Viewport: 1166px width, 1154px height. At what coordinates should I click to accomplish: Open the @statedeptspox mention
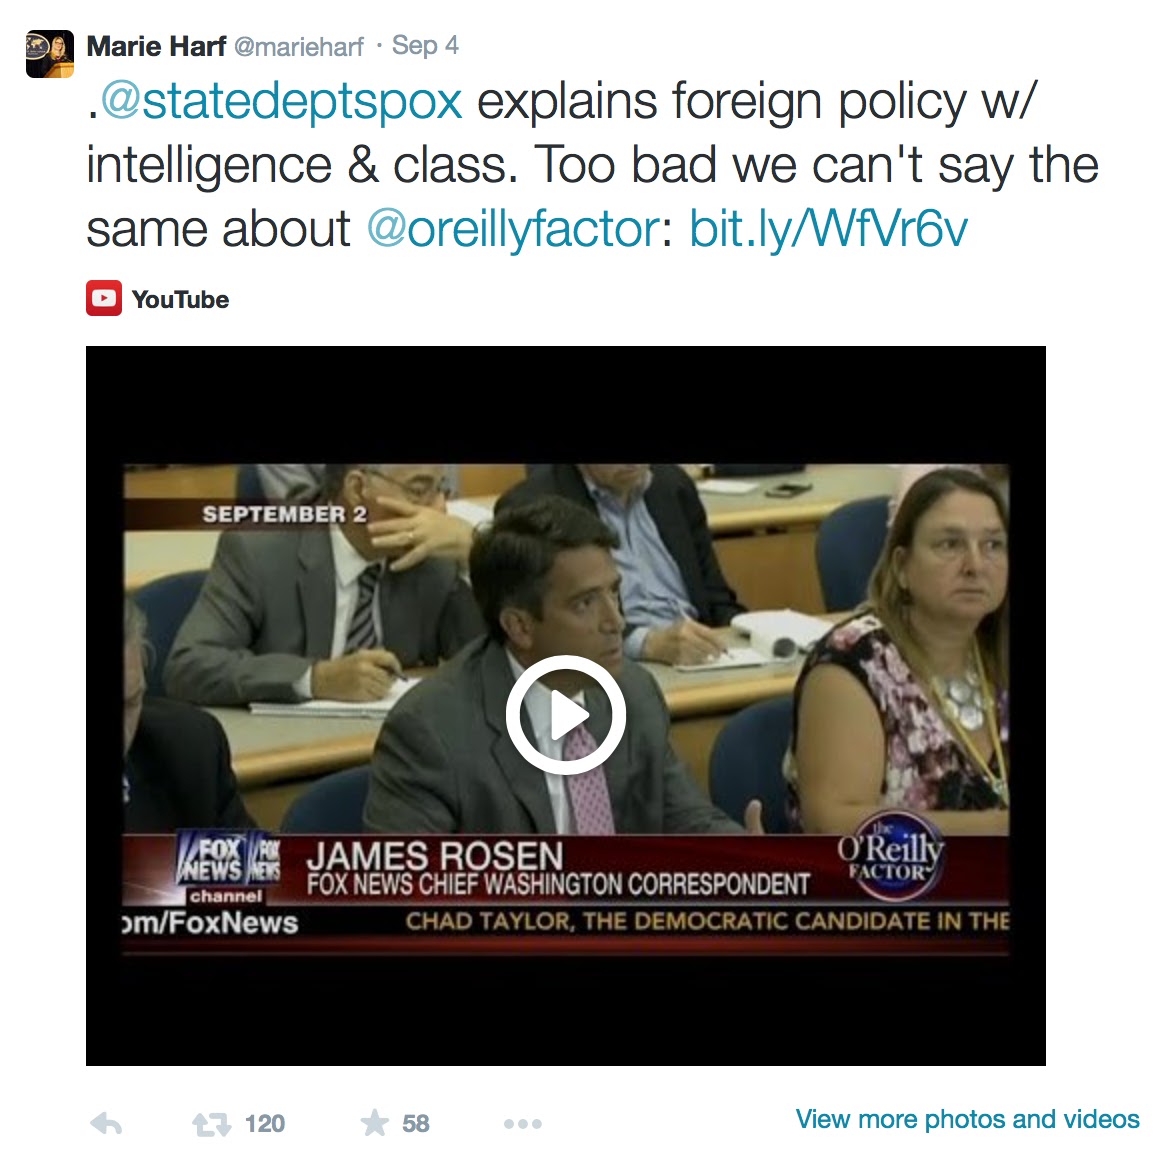click(x=281, y=100)
